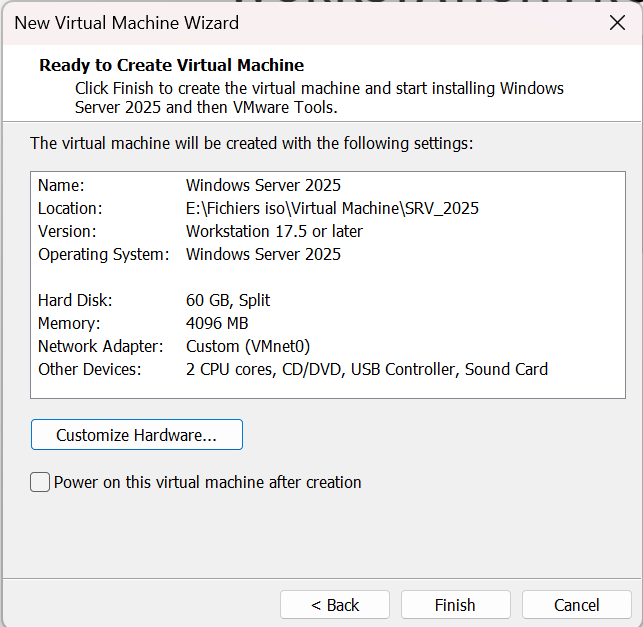The height and width of the screenshot is (627, 643).
Task: Click the Network Adapter: label
Action: click(x=101, y=347)
